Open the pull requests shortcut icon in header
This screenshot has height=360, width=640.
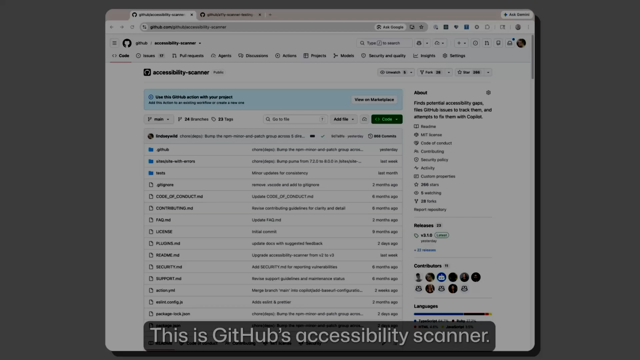click(487, 43)
